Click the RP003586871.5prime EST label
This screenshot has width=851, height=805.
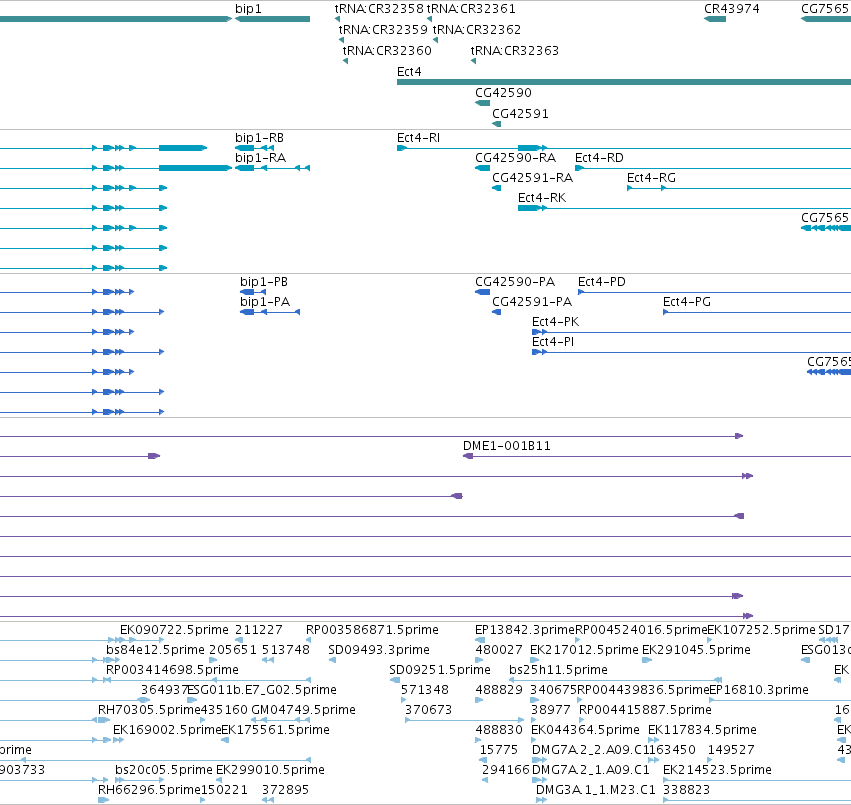click(x=372, y=630)
